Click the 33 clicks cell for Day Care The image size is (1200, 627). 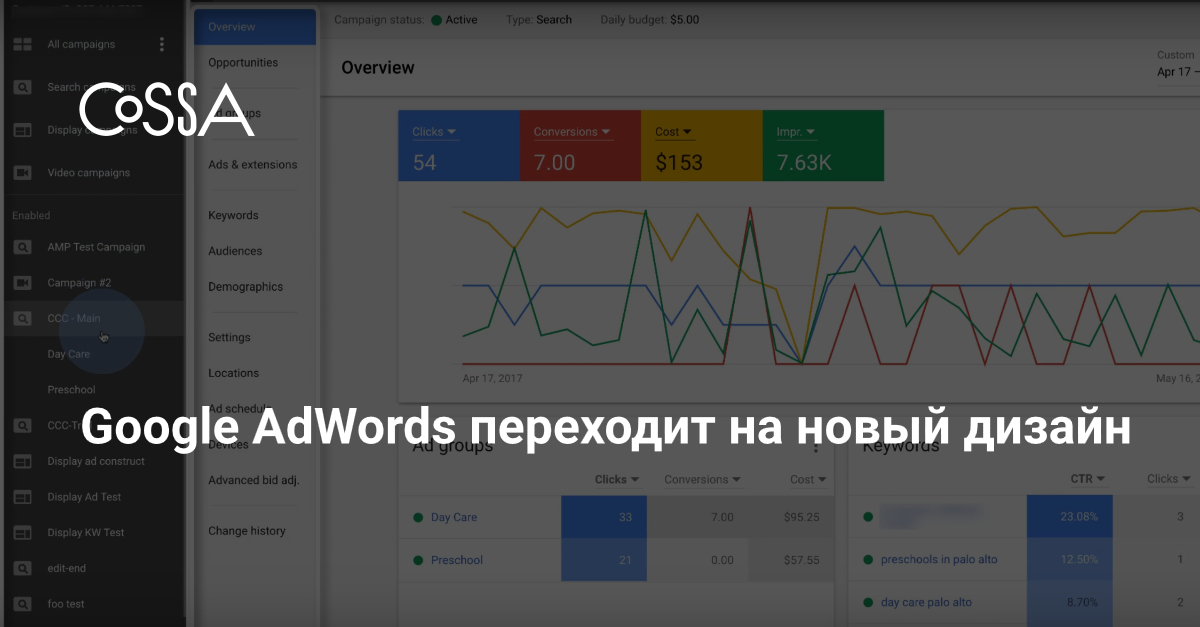pos(604,517)
